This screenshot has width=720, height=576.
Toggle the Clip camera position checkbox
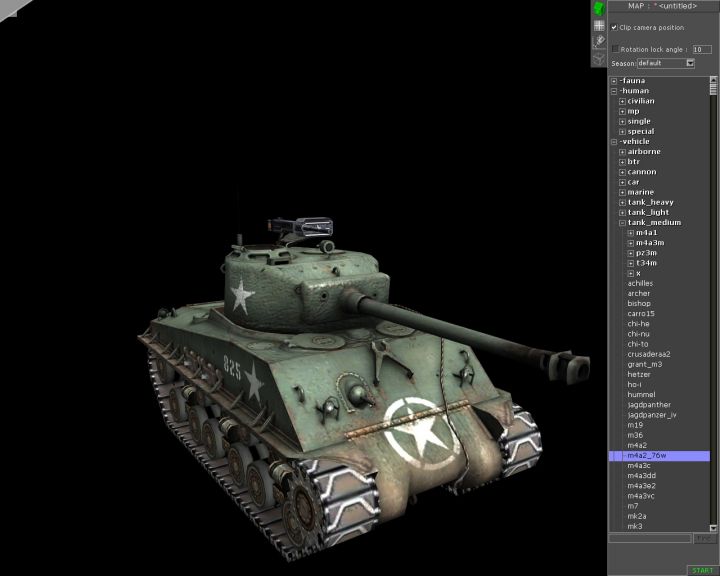click(615, 28)
